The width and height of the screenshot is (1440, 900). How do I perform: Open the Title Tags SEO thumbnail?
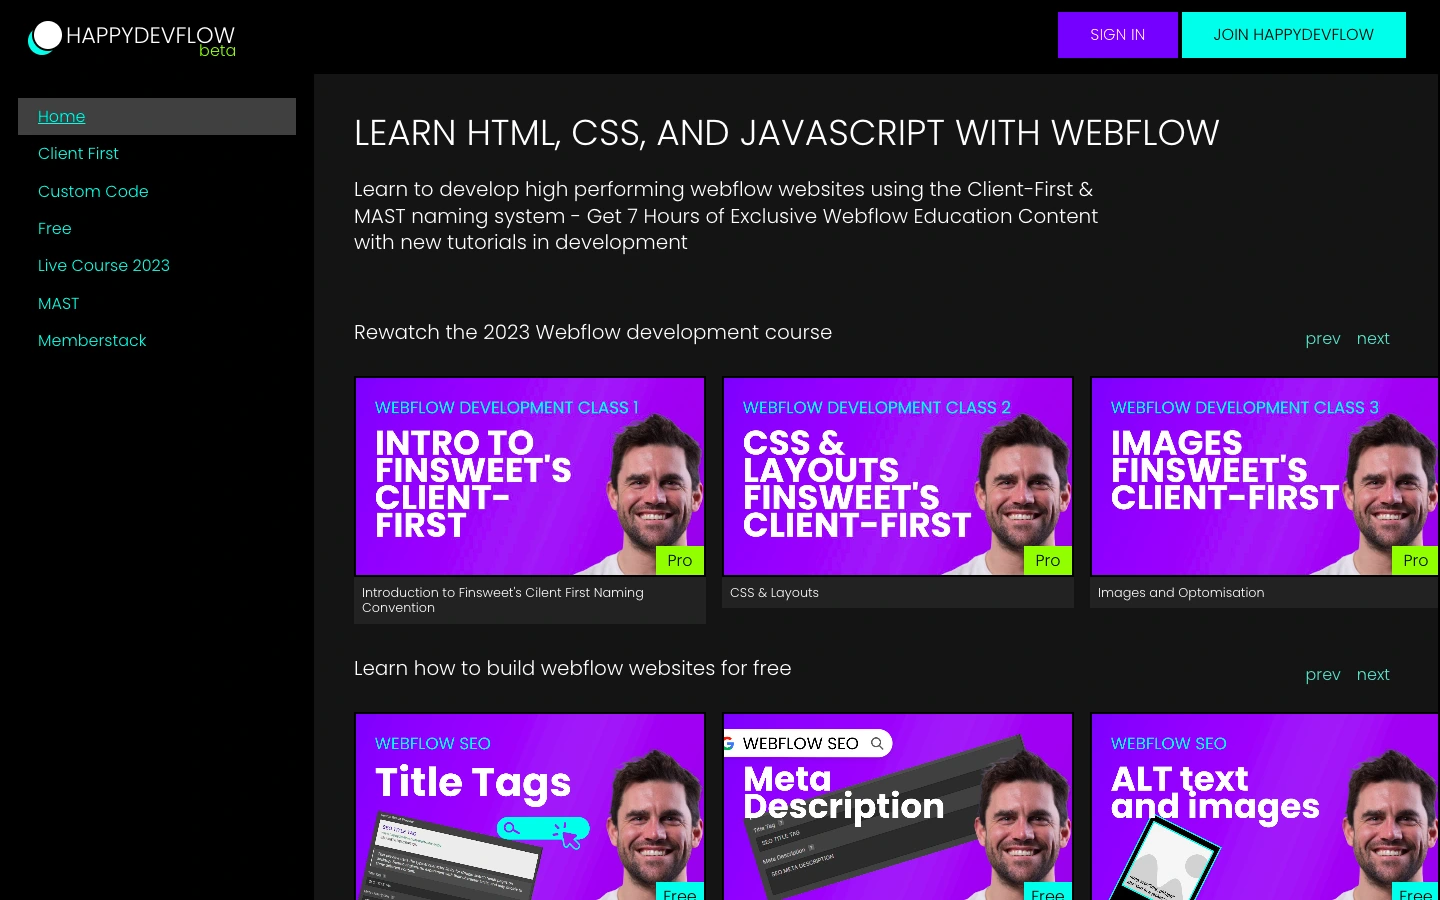[x=530, y=806]
